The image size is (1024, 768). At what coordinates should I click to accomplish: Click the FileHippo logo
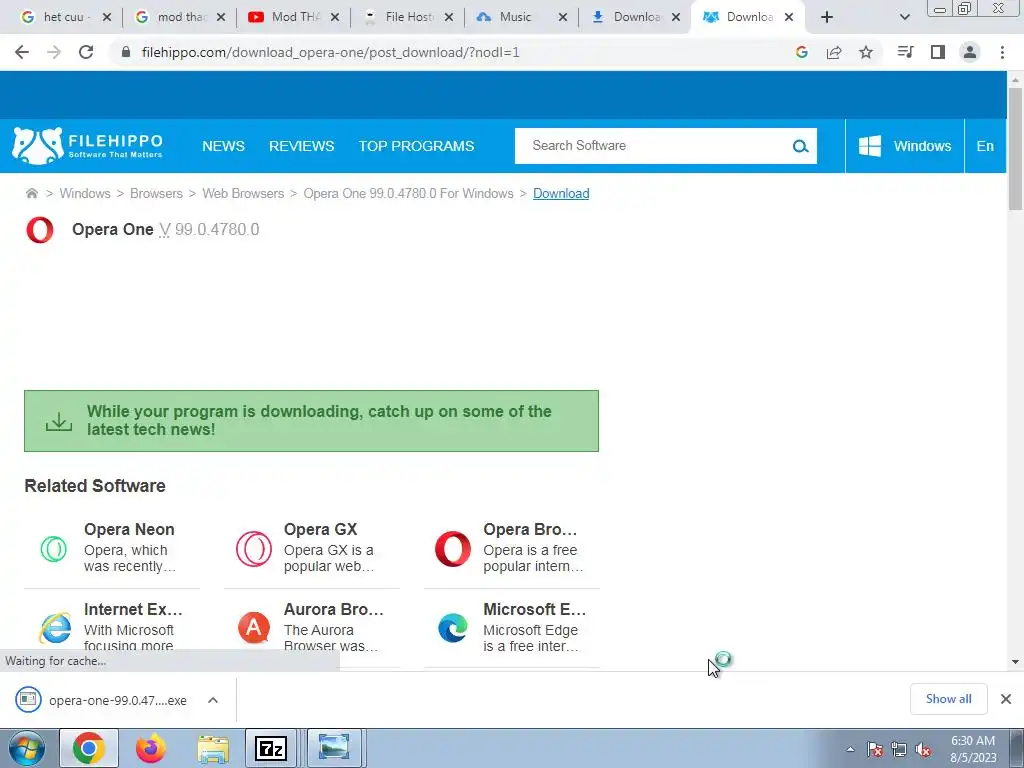[88, 146]
